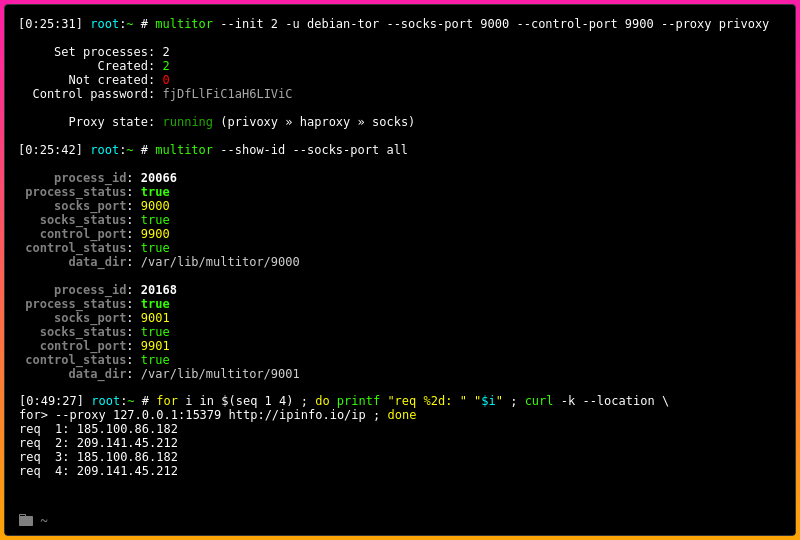This screenshot has width=800, height=540.
Task: Click the 'multitor --init' command word
Action: click(x=184, y=24)
